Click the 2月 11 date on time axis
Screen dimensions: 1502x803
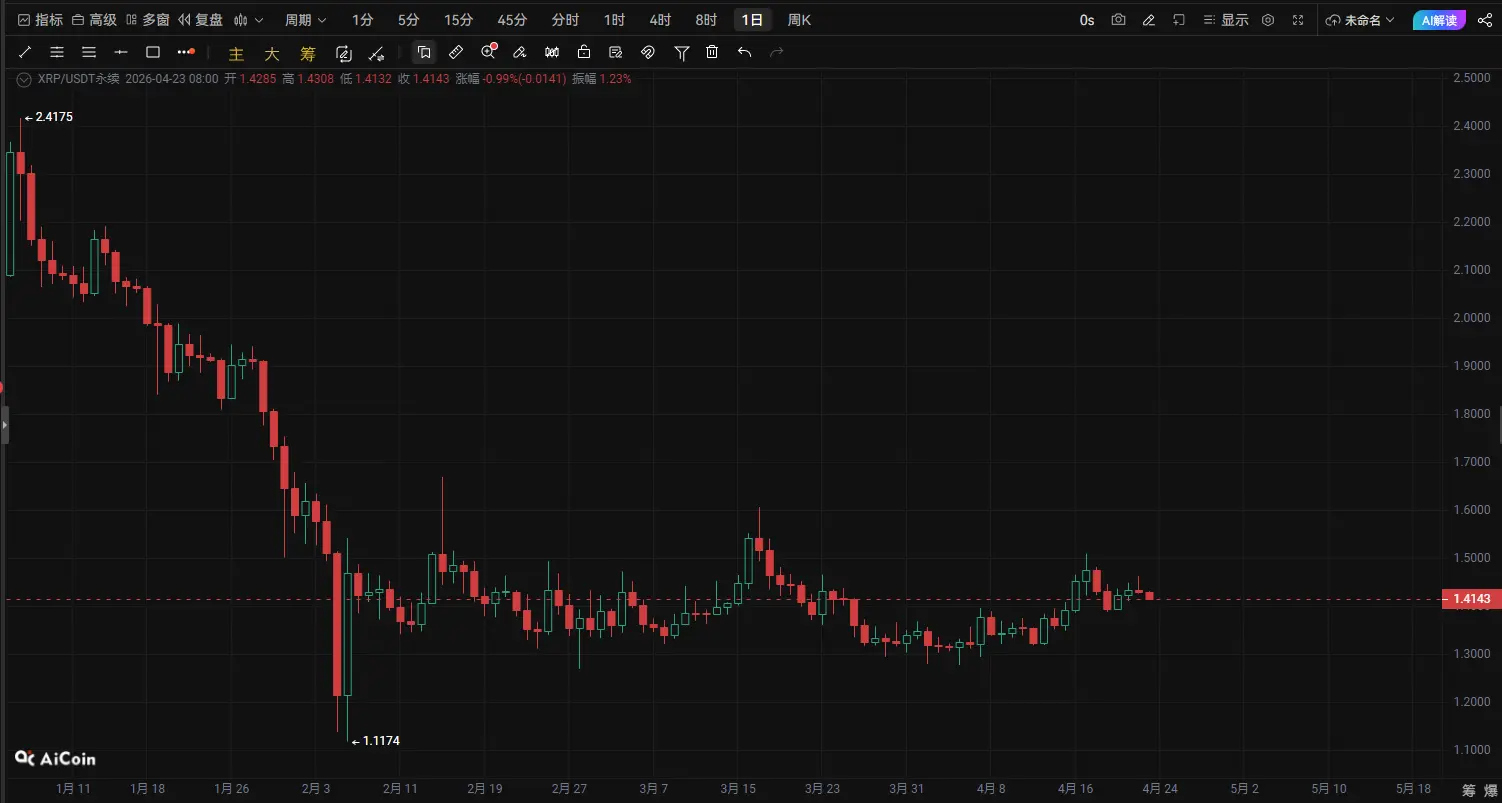[399, 789]
